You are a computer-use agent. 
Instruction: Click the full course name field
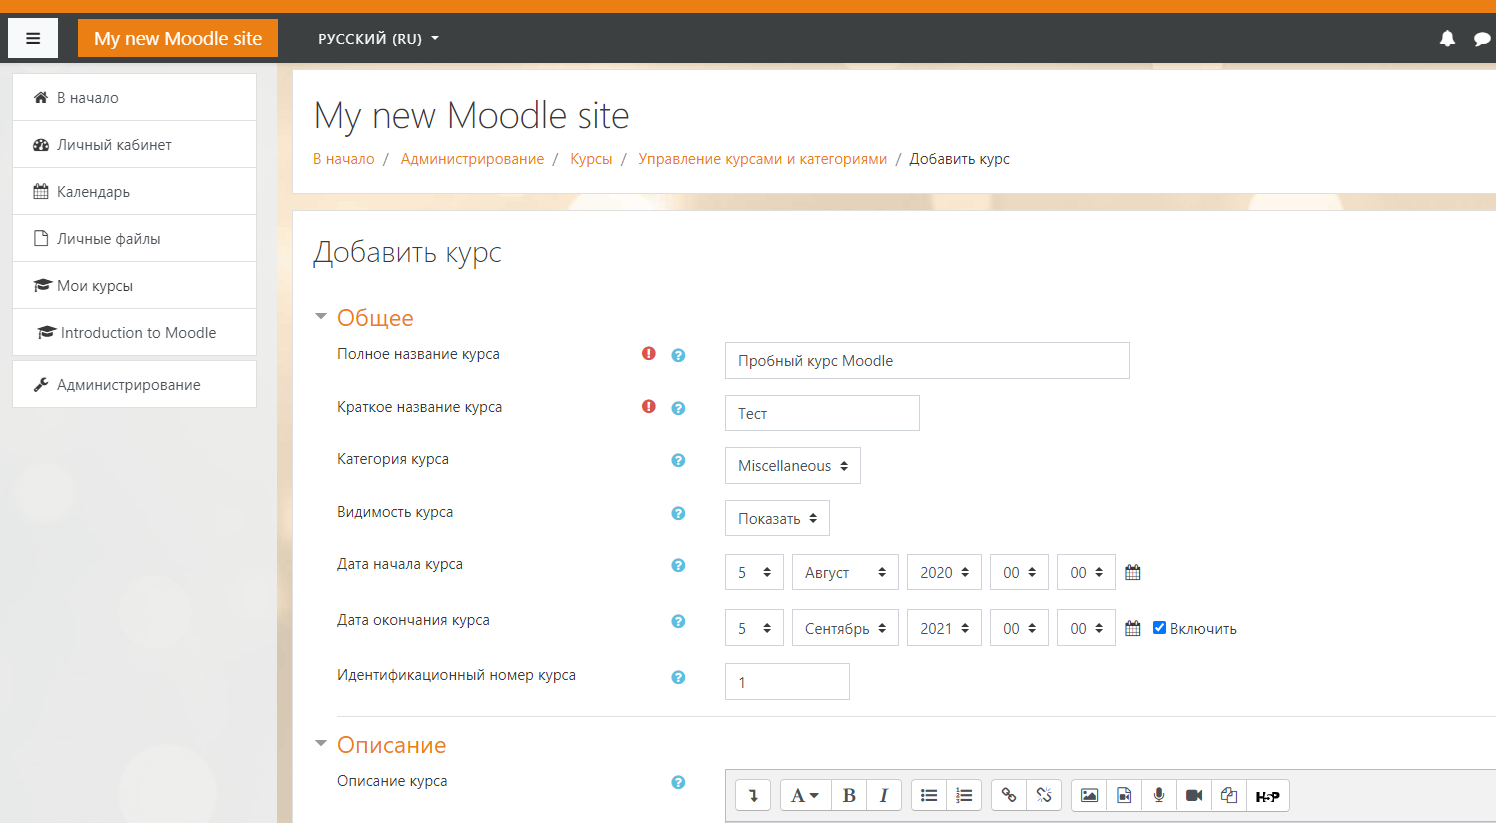coord(927,360)
